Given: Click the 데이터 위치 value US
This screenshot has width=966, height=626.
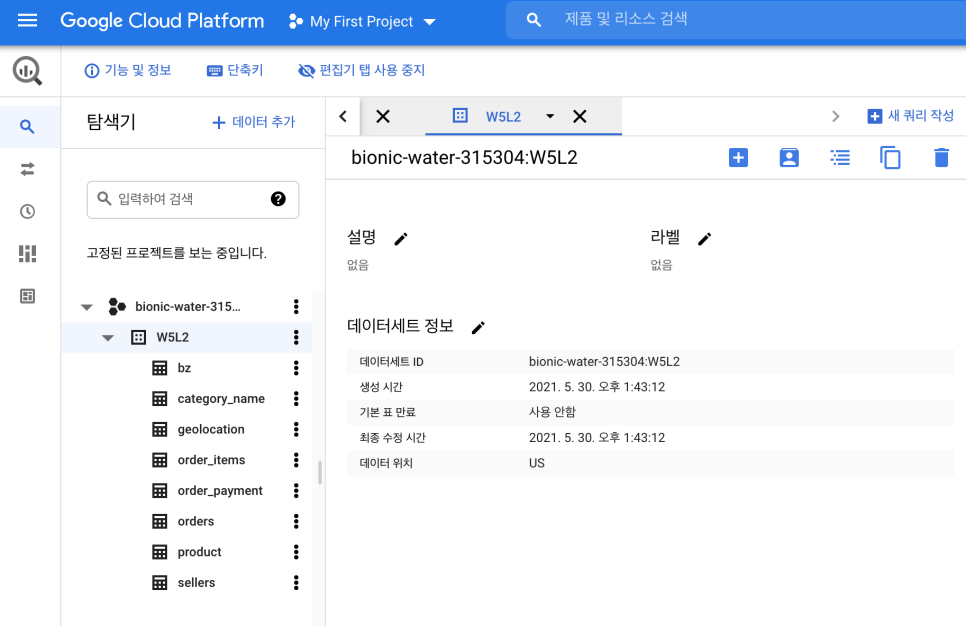Looking at the screenshot, I should point(537,463).
